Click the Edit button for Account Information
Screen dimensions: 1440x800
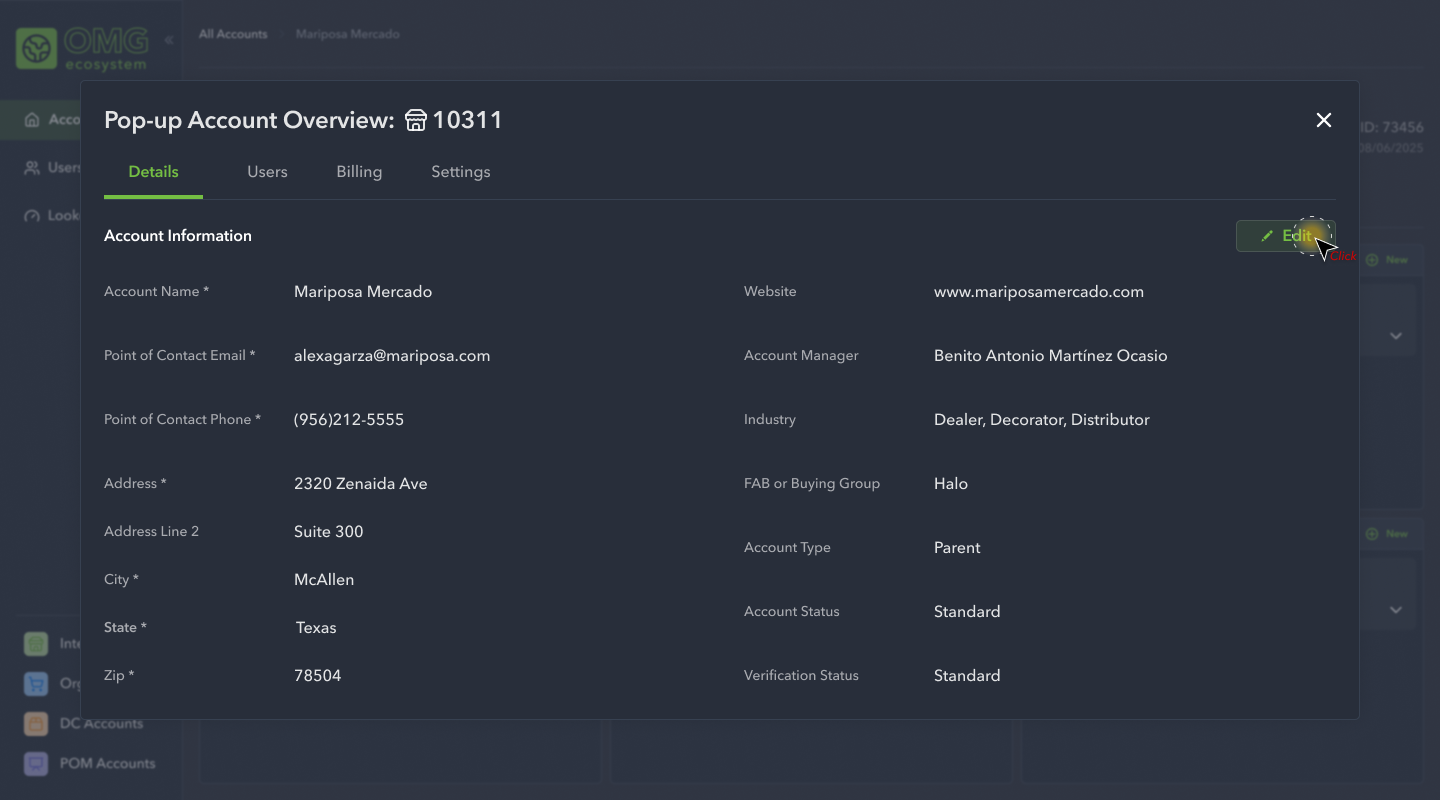click(x=1285, y=236)
